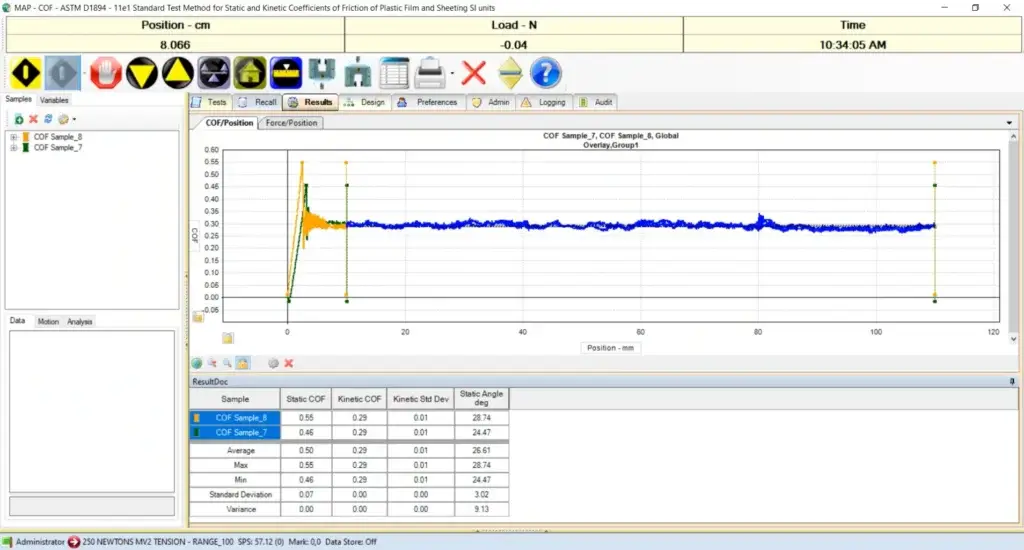The image size is (1024, 550).
Task: Open the Design tab
Action: click(x=365, y=102)
